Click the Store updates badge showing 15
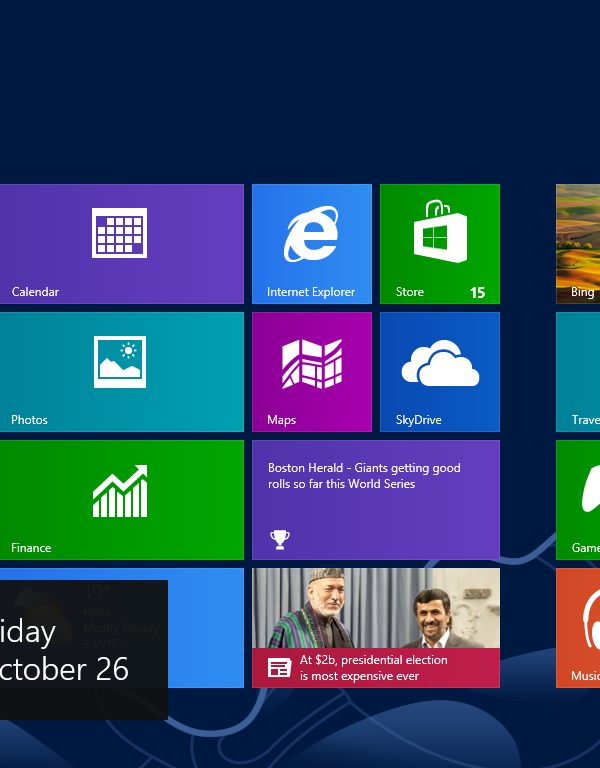The image size is (600, 768). (477, 293)
